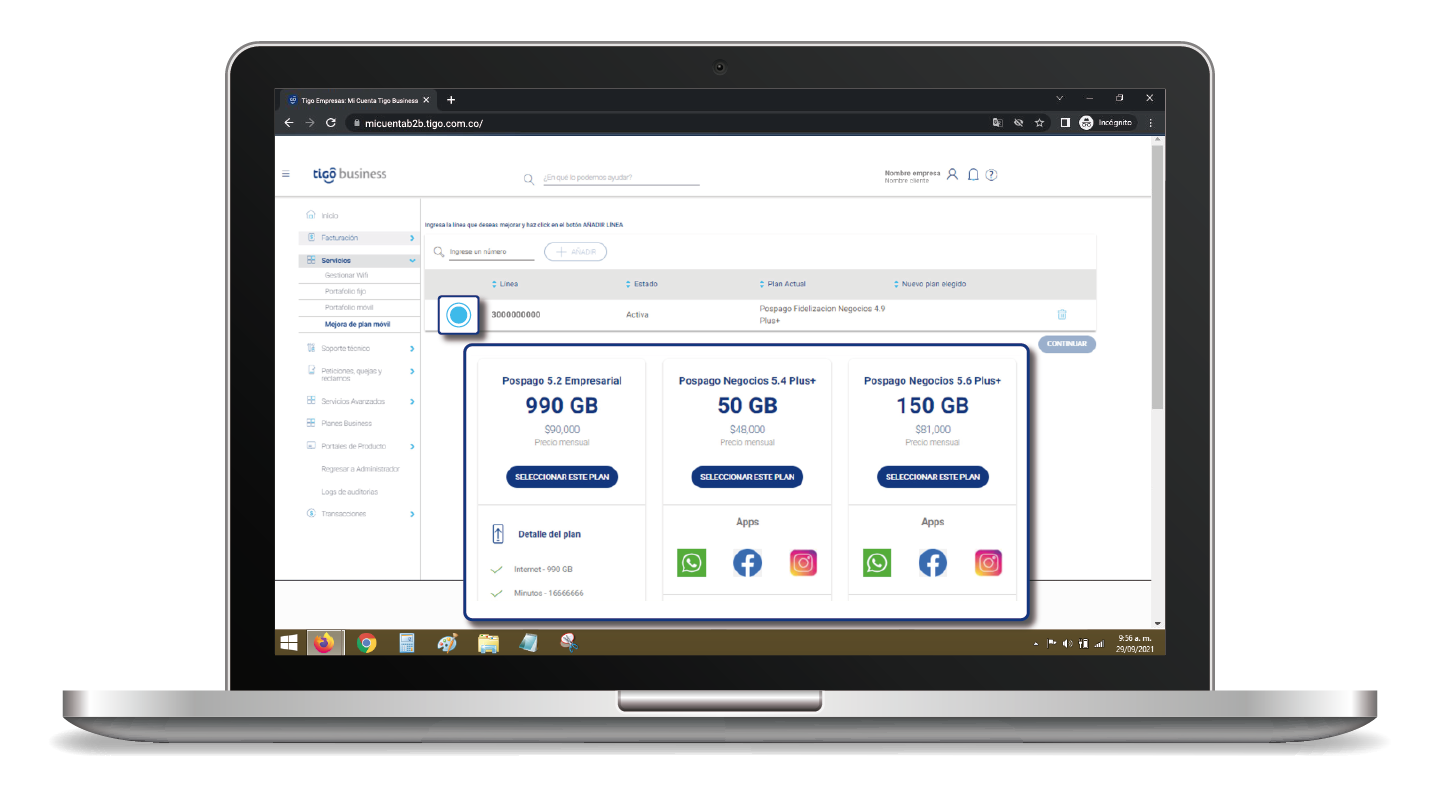Expand the Portales de Producto menu
This screenshot has width=1440, height=811.
click(360, 446)
